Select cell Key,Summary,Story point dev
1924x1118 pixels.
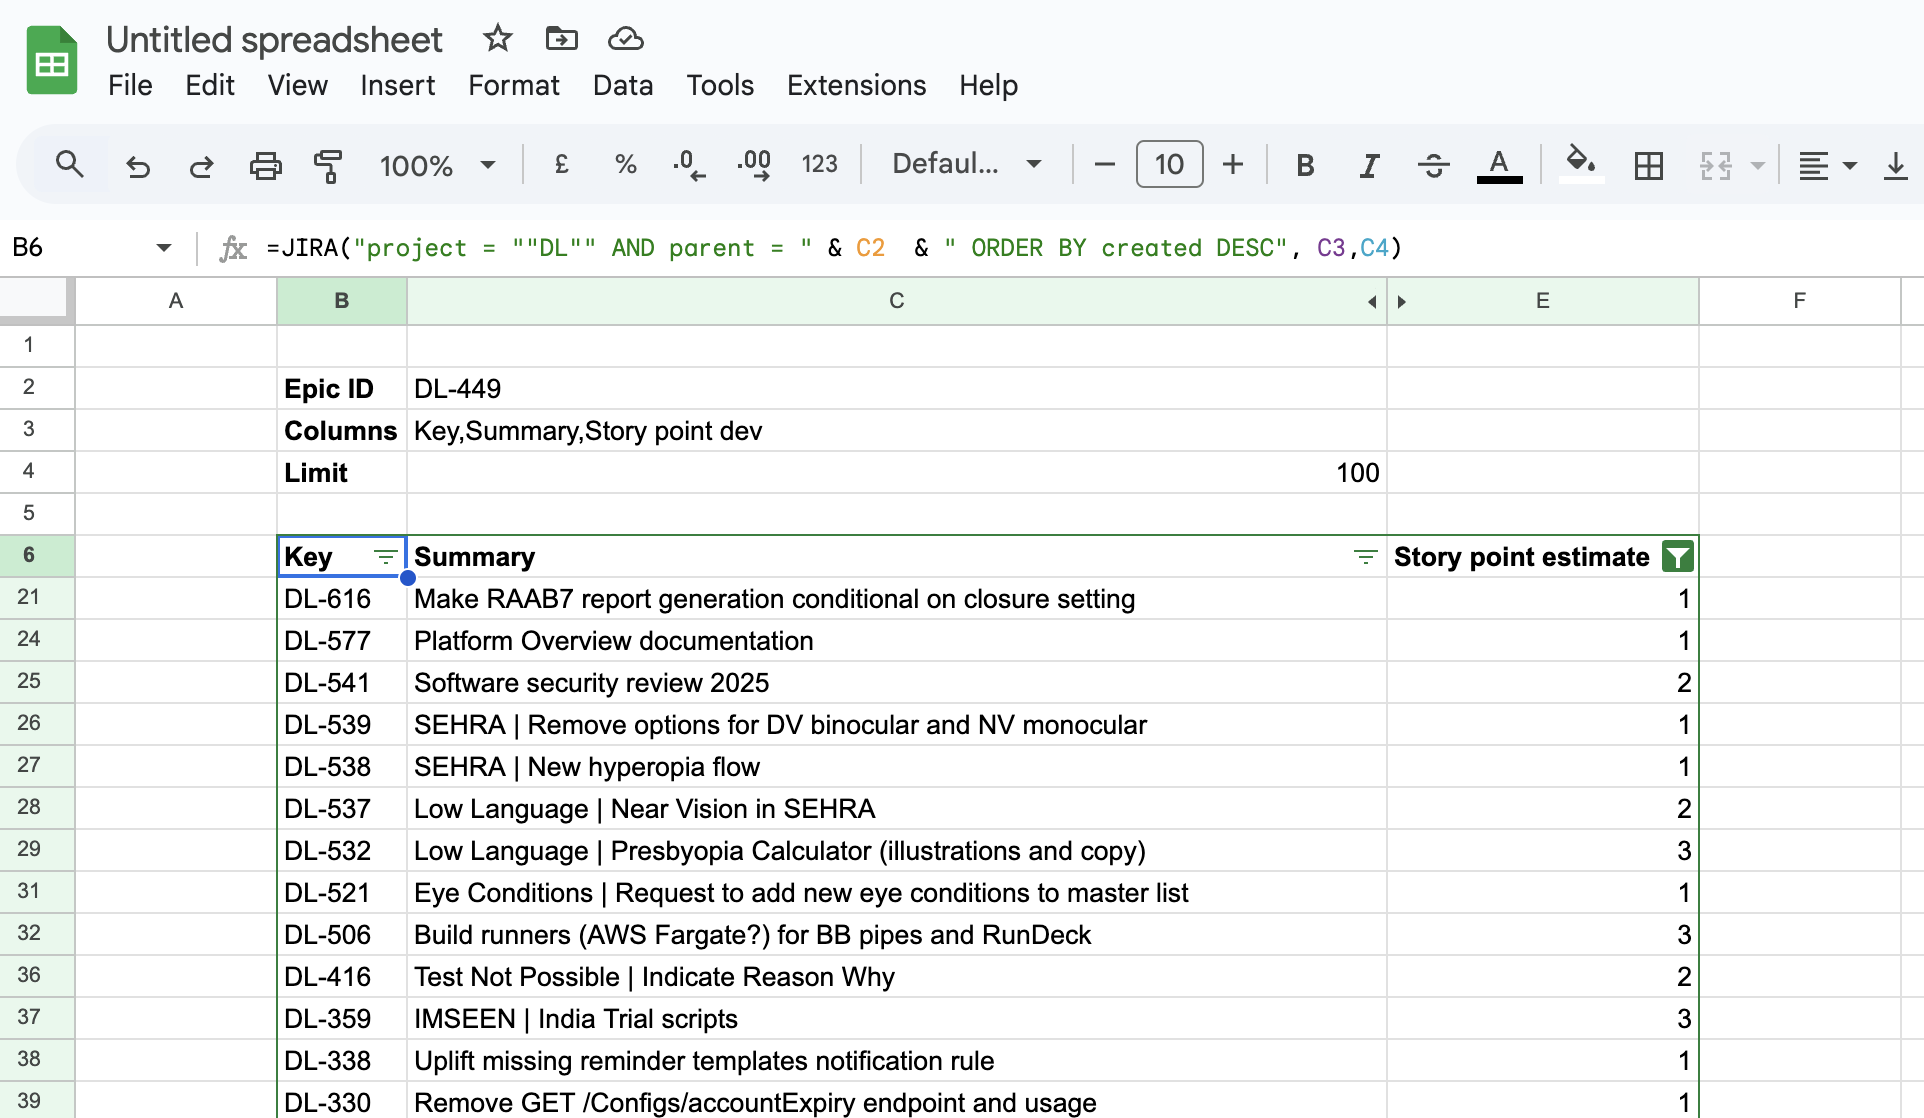click(x=896, y=430)
